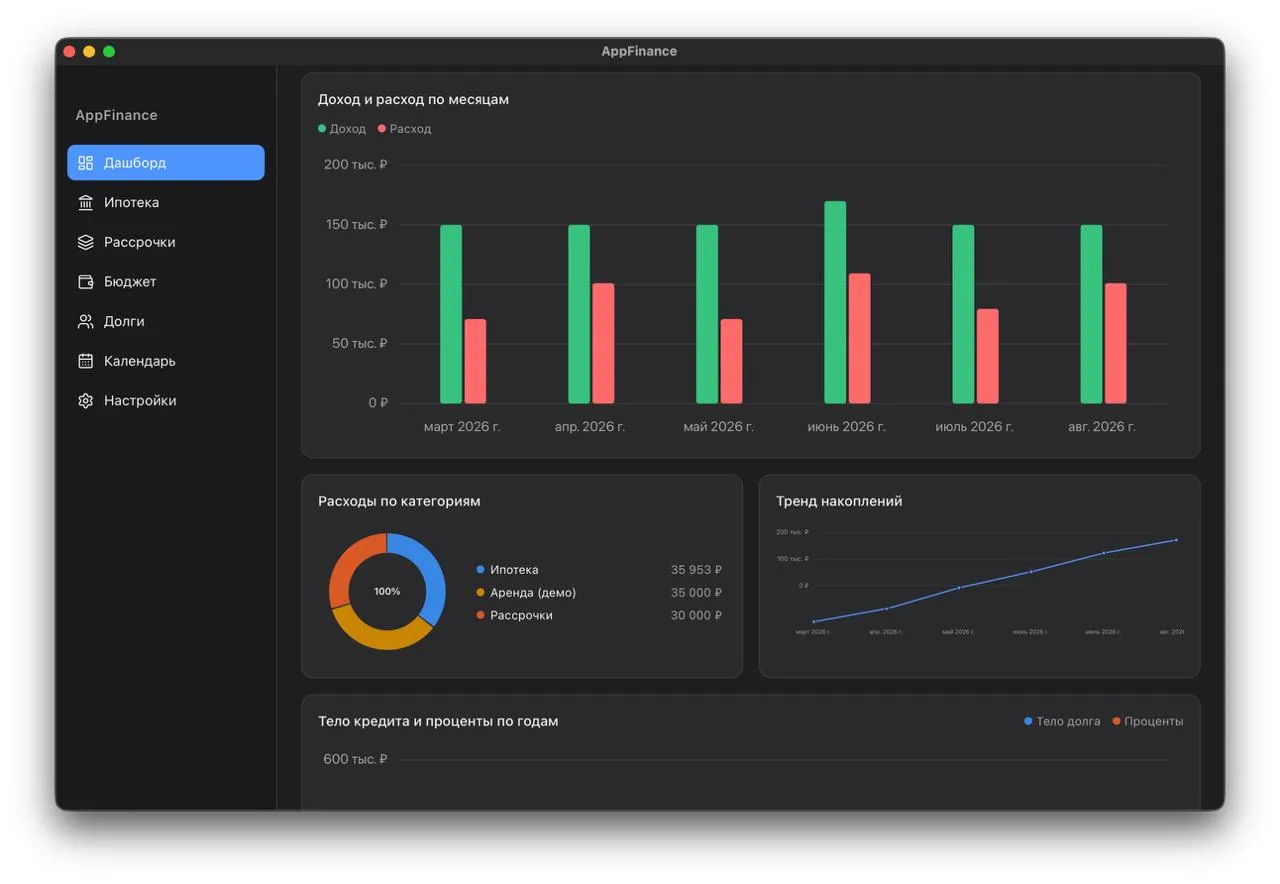The width and height of the screenshot is (1280, 884).
Task: Switch to the Бюджет section
Action: [166, 282]
